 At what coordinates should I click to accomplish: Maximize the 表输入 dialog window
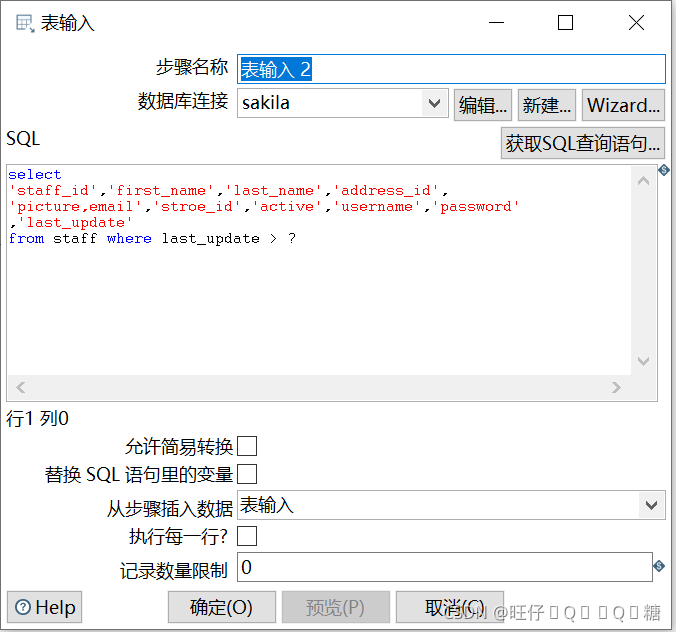coord(565,22)
